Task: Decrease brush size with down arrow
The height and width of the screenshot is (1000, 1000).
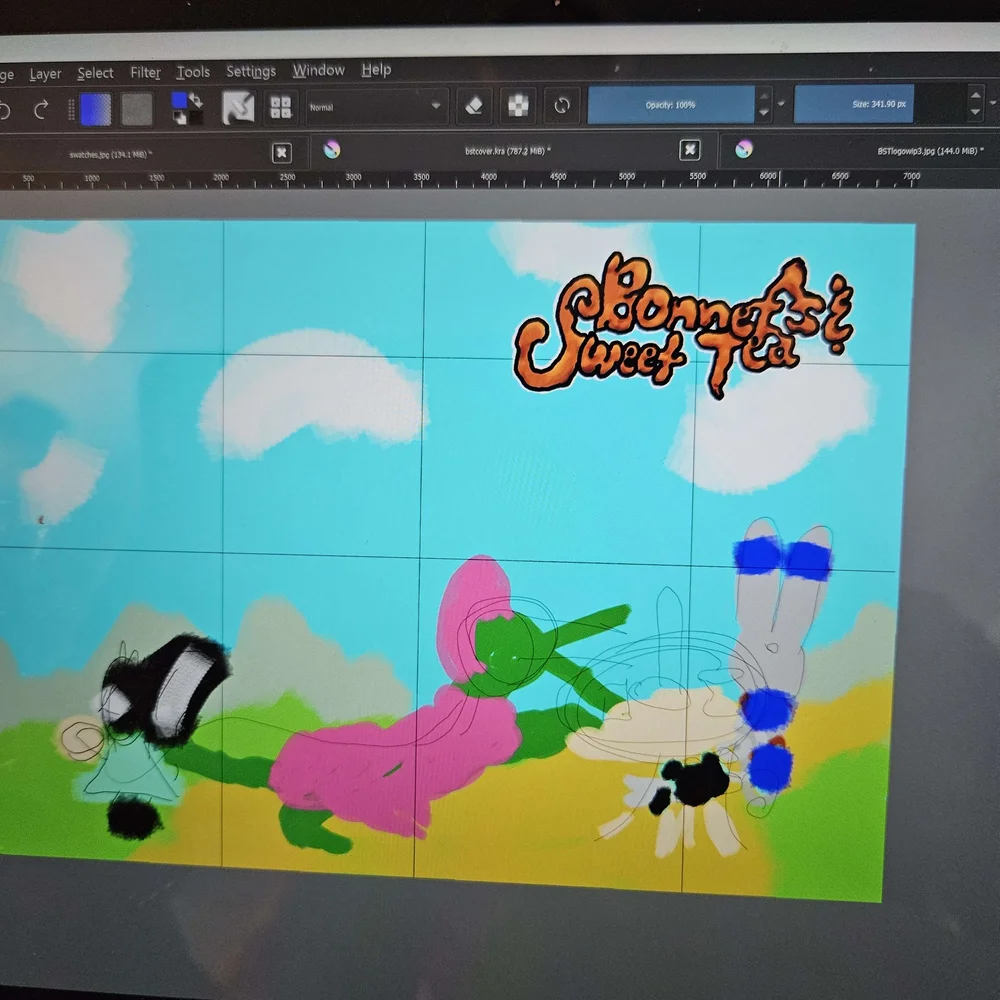Action: click(975, 112)
